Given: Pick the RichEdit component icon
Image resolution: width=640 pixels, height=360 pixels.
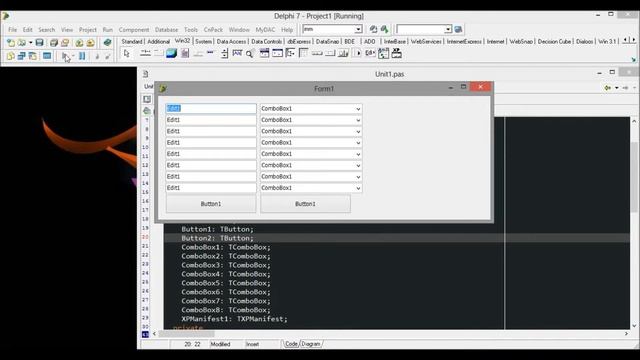Looking at the screenshot, I should pyautogui.click(x=185, y=53).
